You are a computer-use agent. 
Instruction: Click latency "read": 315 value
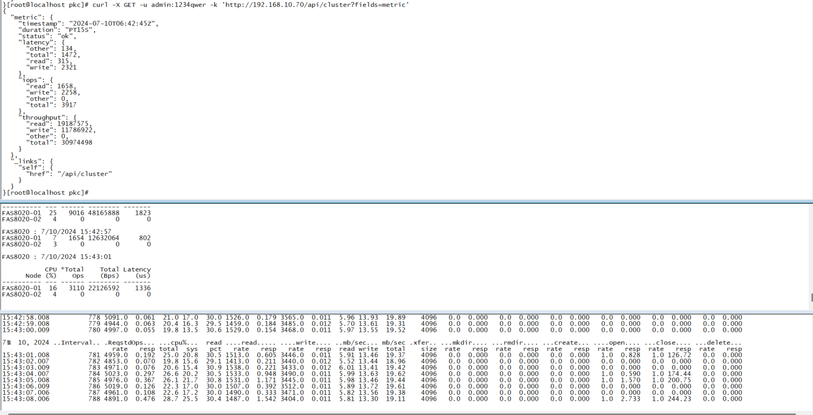coord(65,61)
